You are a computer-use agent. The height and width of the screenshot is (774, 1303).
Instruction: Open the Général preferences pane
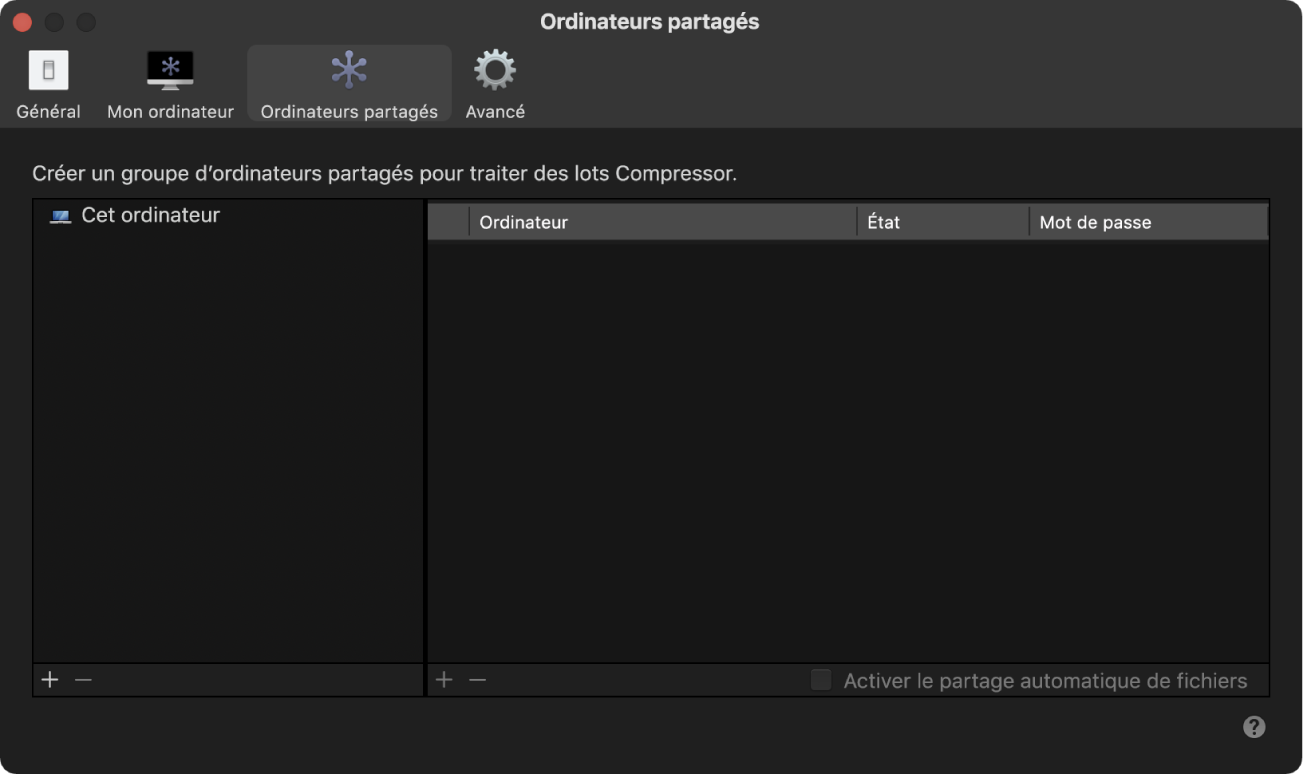coord(48,83)
